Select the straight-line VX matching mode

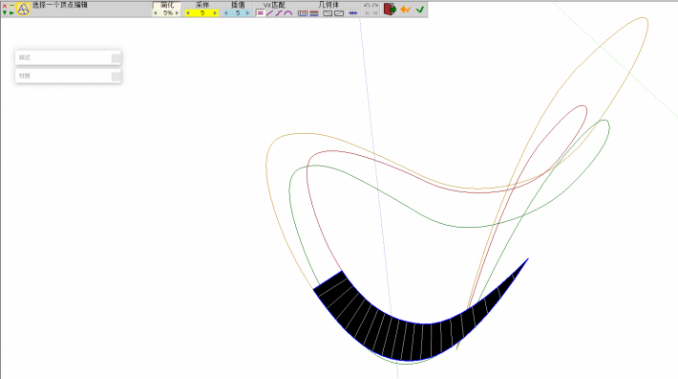(x=269, y=13)
